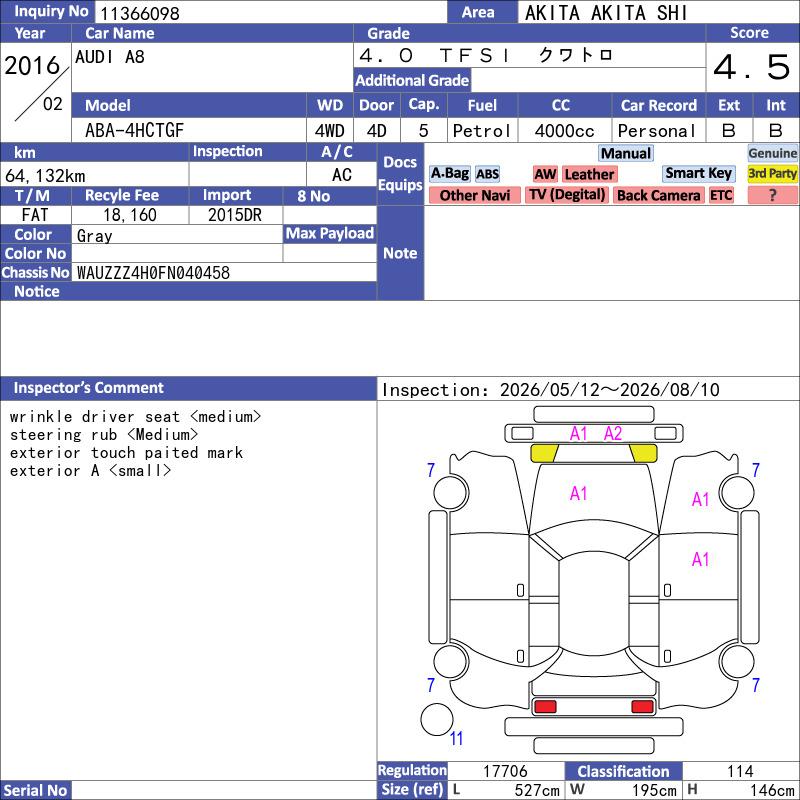Click the length value 527cm

tap(537, 790)
